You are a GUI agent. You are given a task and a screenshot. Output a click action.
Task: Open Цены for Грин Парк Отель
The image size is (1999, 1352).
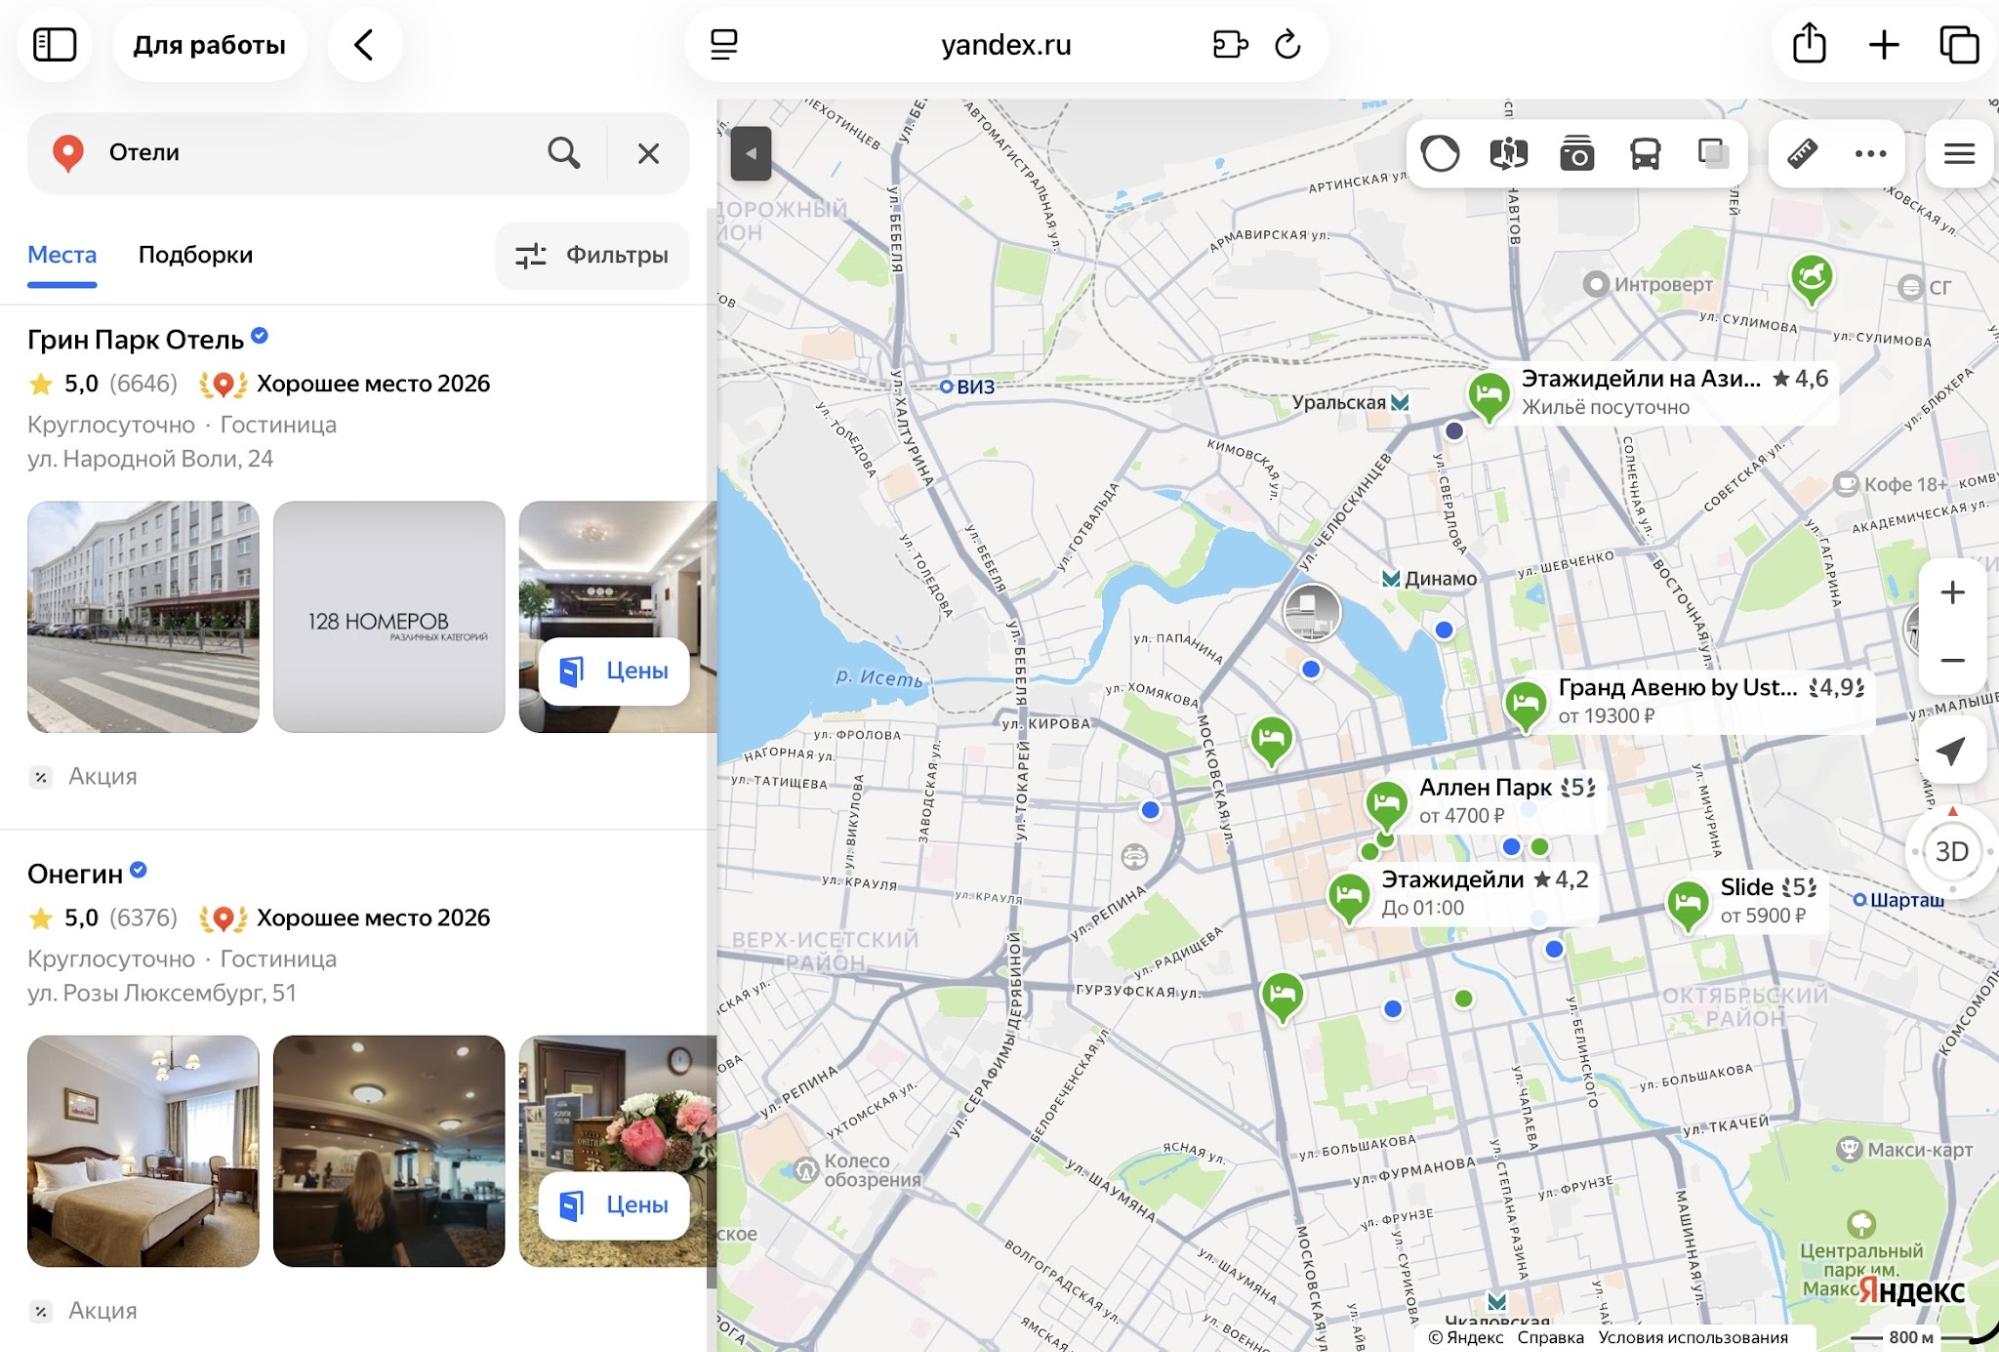(614, 671)
